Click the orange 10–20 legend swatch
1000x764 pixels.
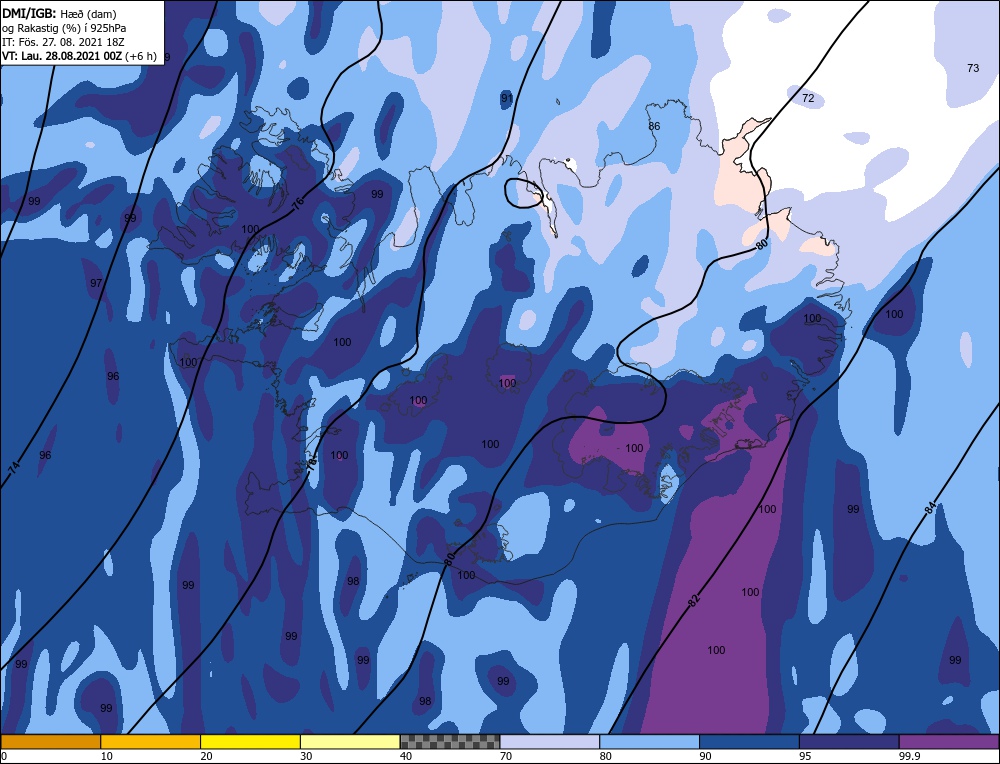(151, 742)
